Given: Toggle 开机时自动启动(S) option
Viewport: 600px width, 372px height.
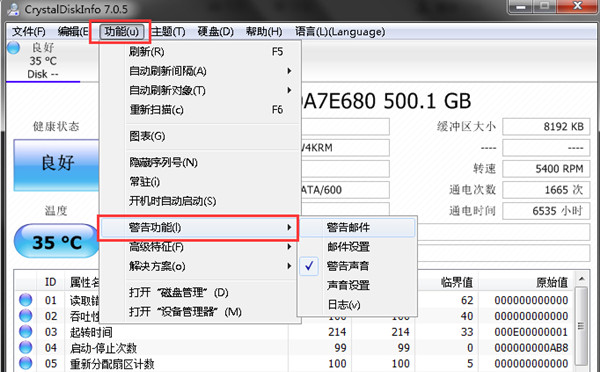Looking at the screenshot, I should point(200,201).
